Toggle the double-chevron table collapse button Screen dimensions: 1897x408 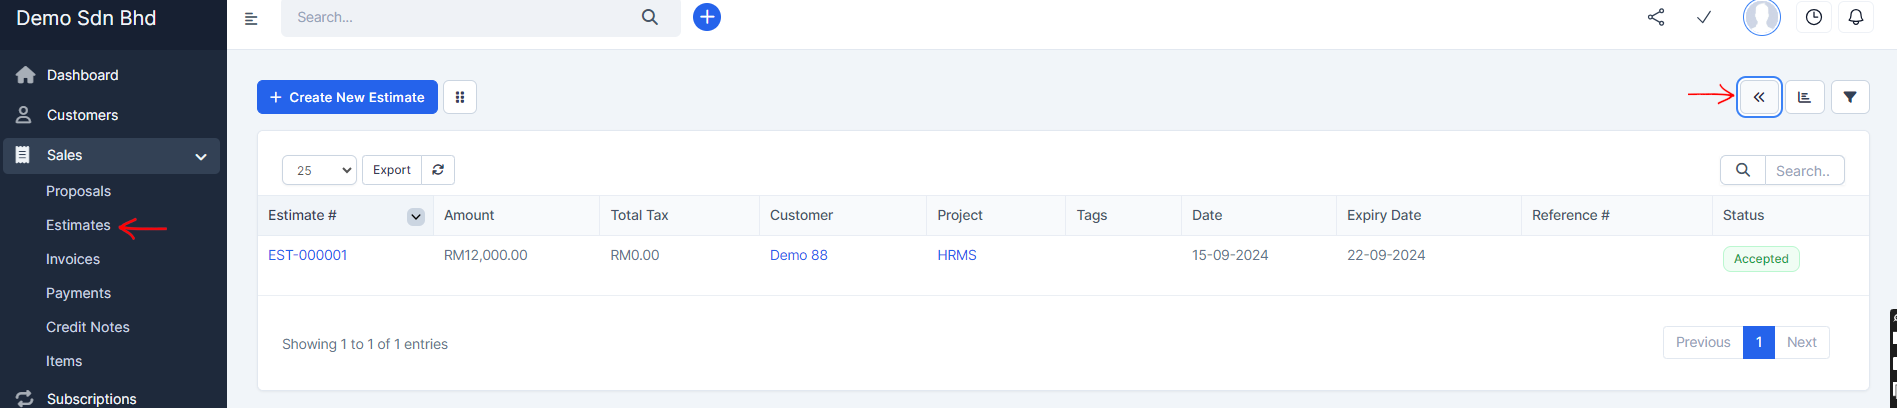click(1759, 97)
